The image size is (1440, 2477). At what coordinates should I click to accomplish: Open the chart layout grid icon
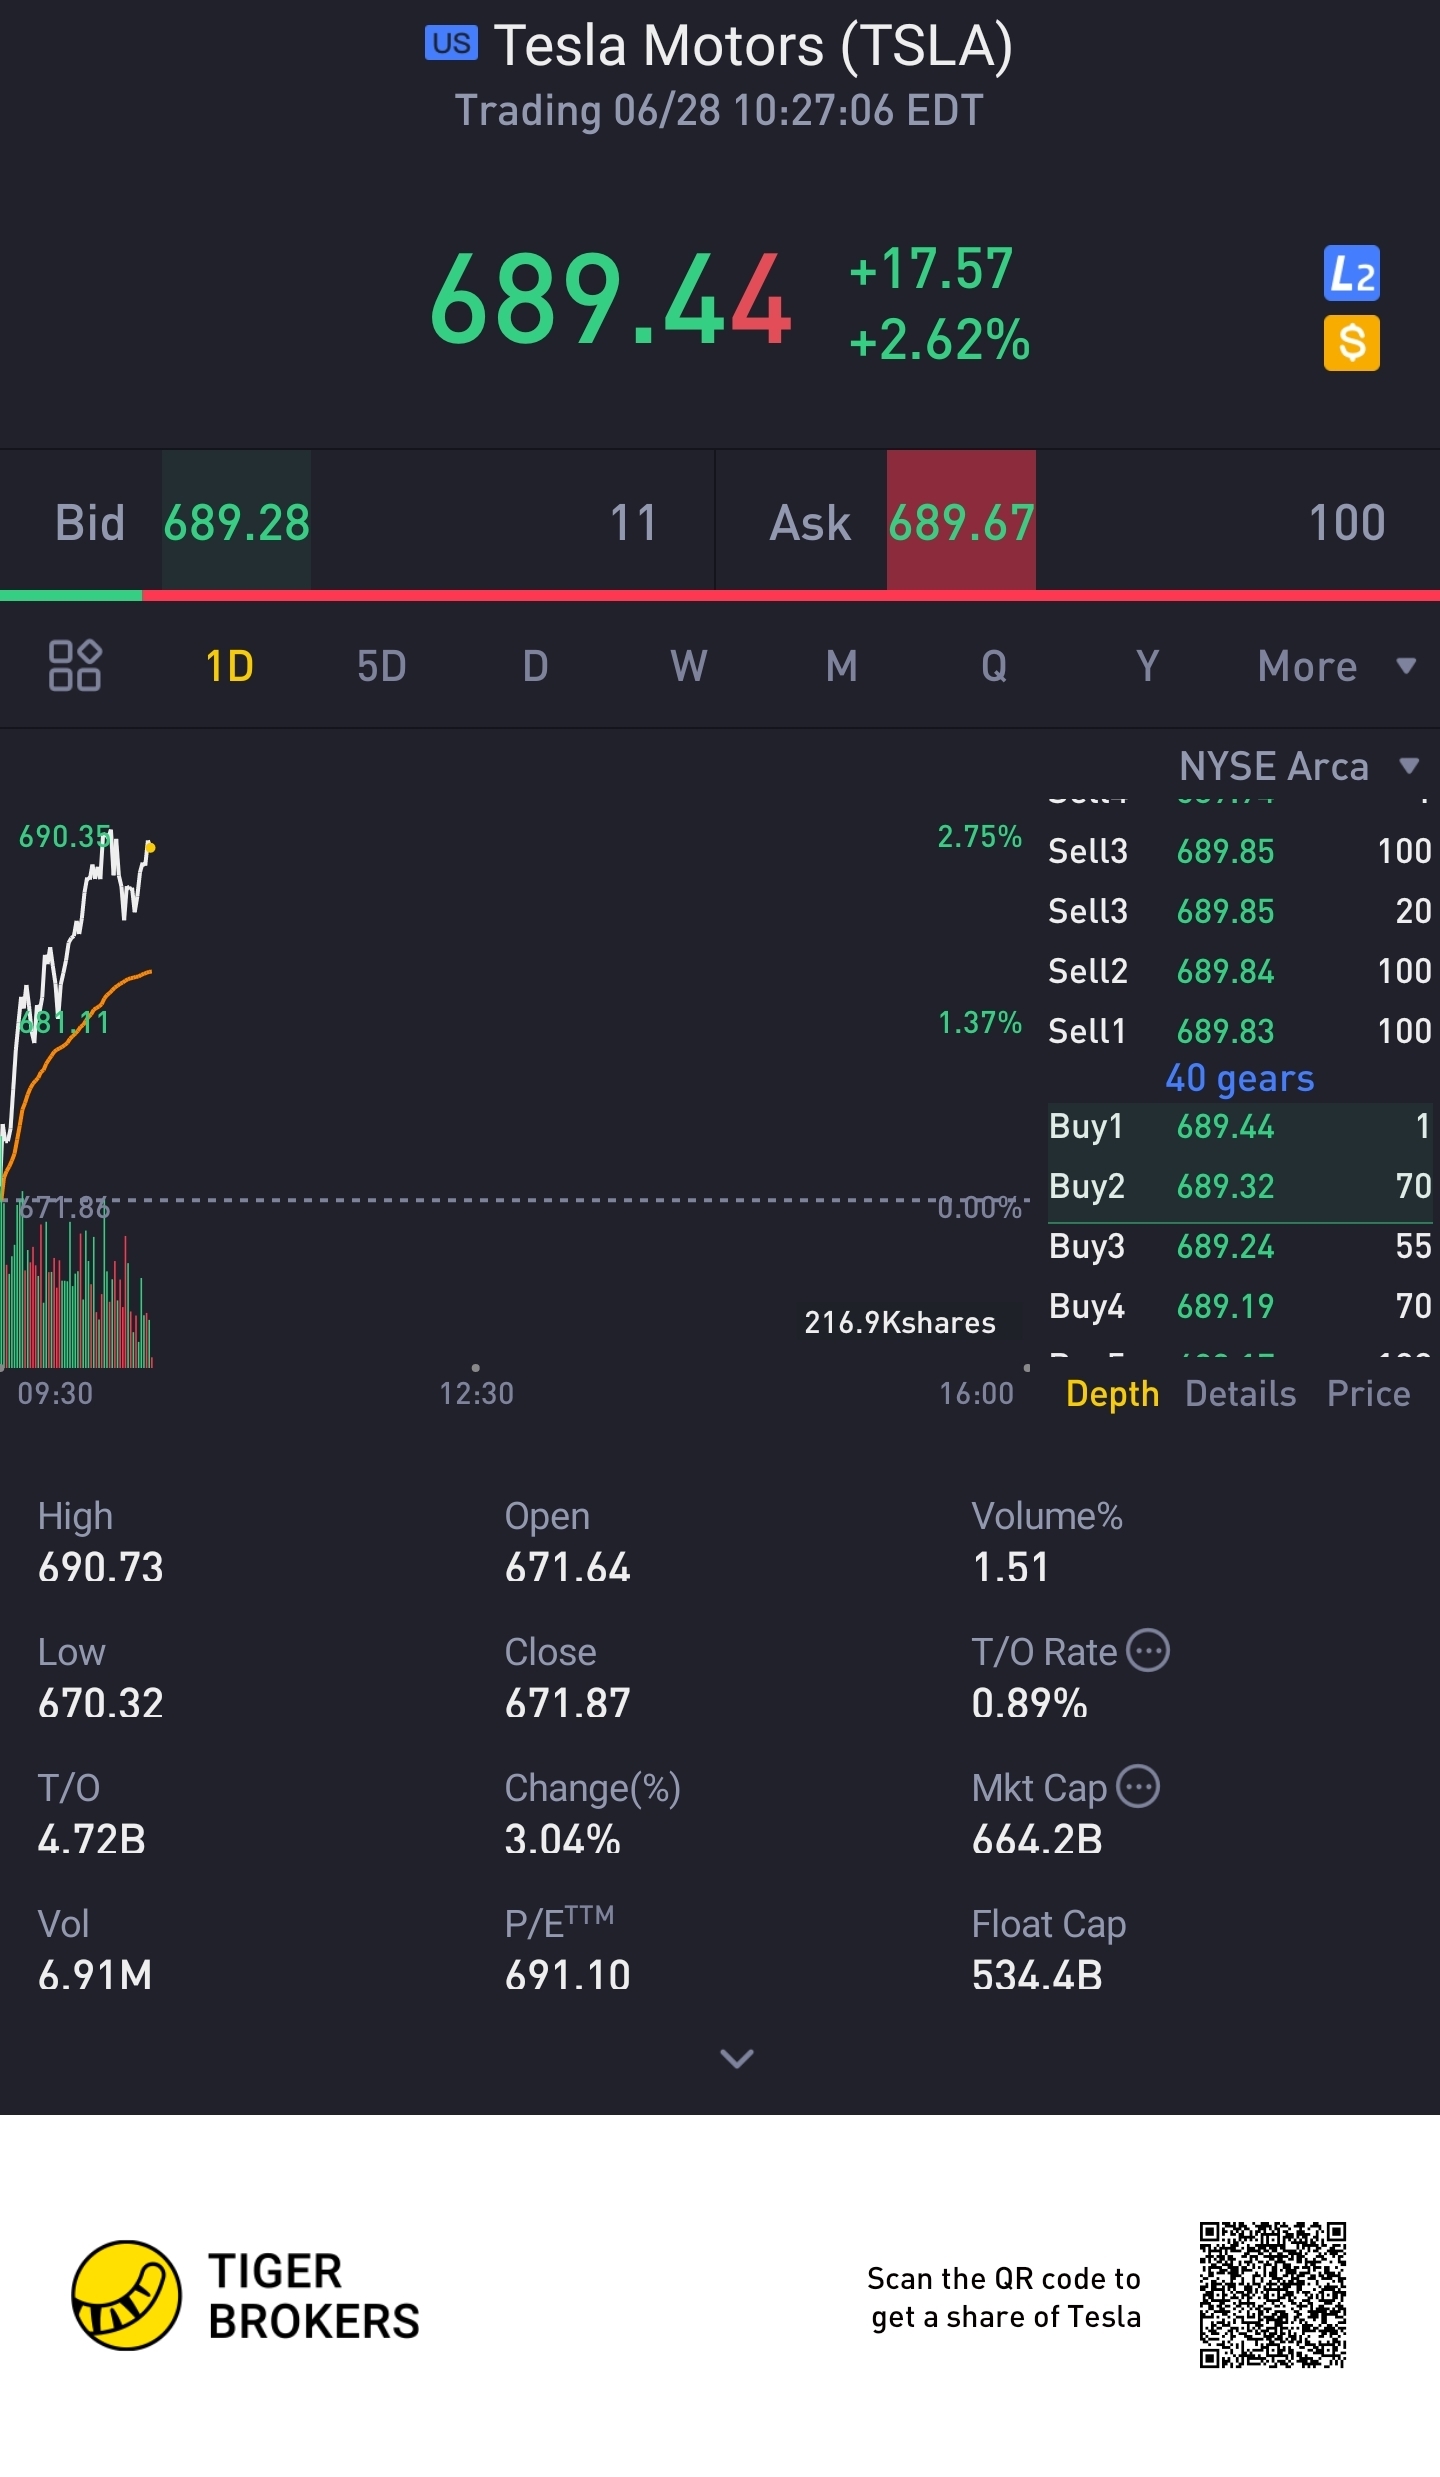[x=75, y=665]
